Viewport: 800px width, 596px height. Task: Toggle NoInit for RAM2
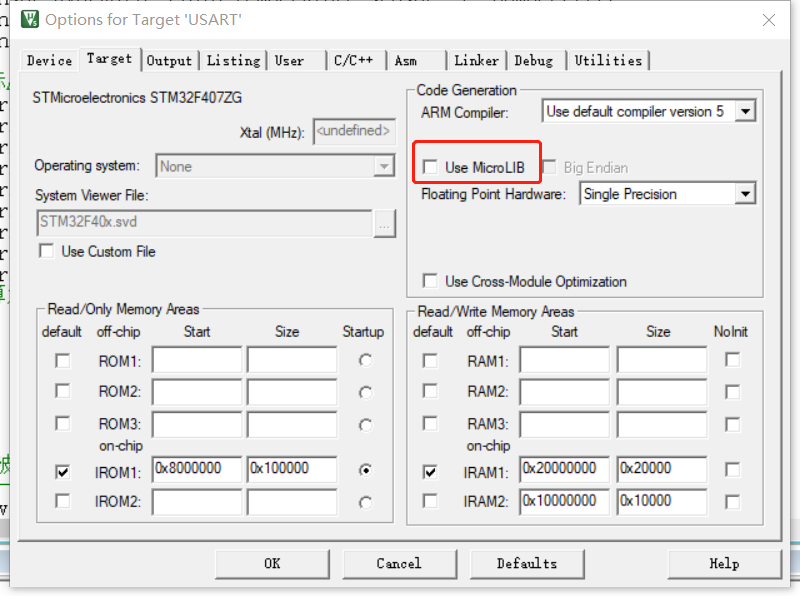pyautogui.click(x=732, y=392)
